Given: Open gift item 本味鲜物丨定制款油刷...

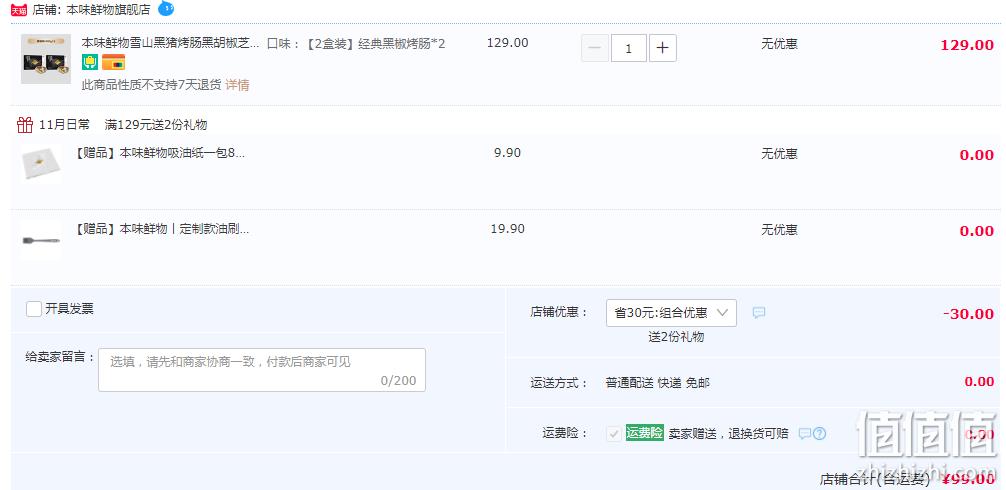Looking at the screenshot, I should 162,229.
